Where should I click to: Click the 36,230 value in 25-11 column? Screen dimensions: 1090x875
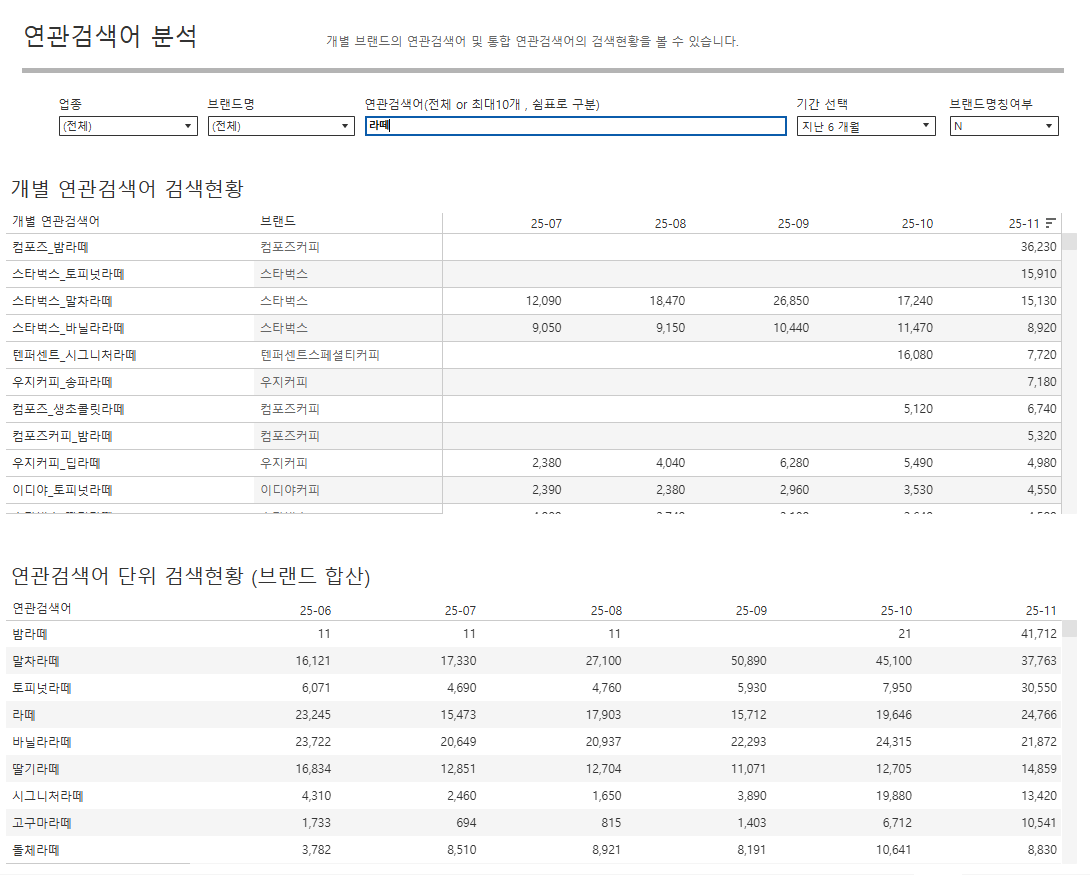[1038, 246]
